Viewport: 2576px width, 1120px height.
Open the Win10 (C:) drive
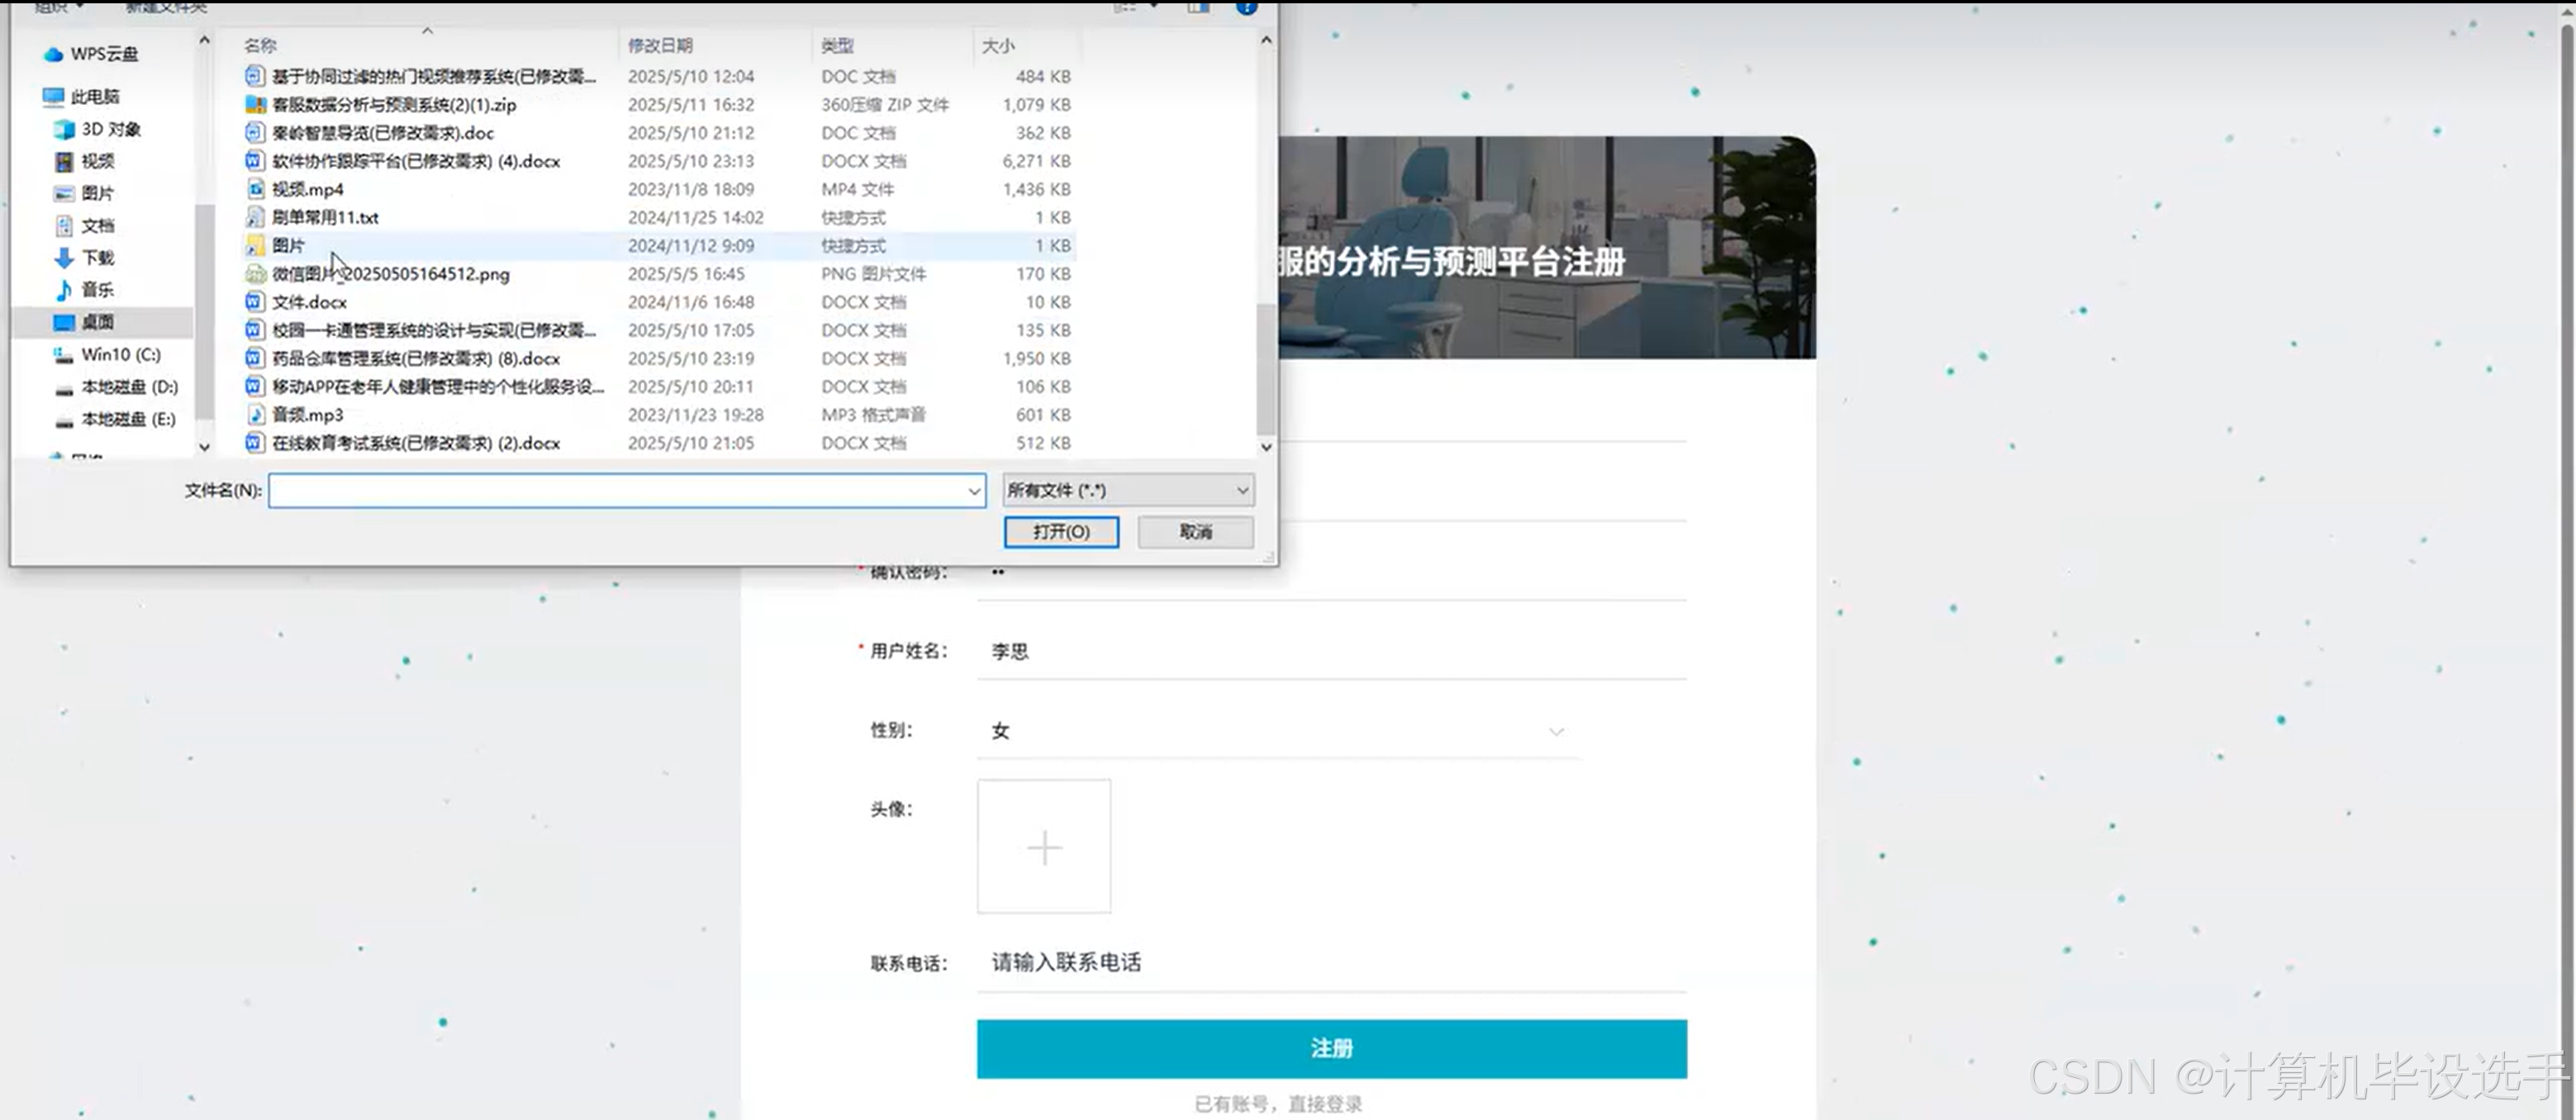click(108, 354)
